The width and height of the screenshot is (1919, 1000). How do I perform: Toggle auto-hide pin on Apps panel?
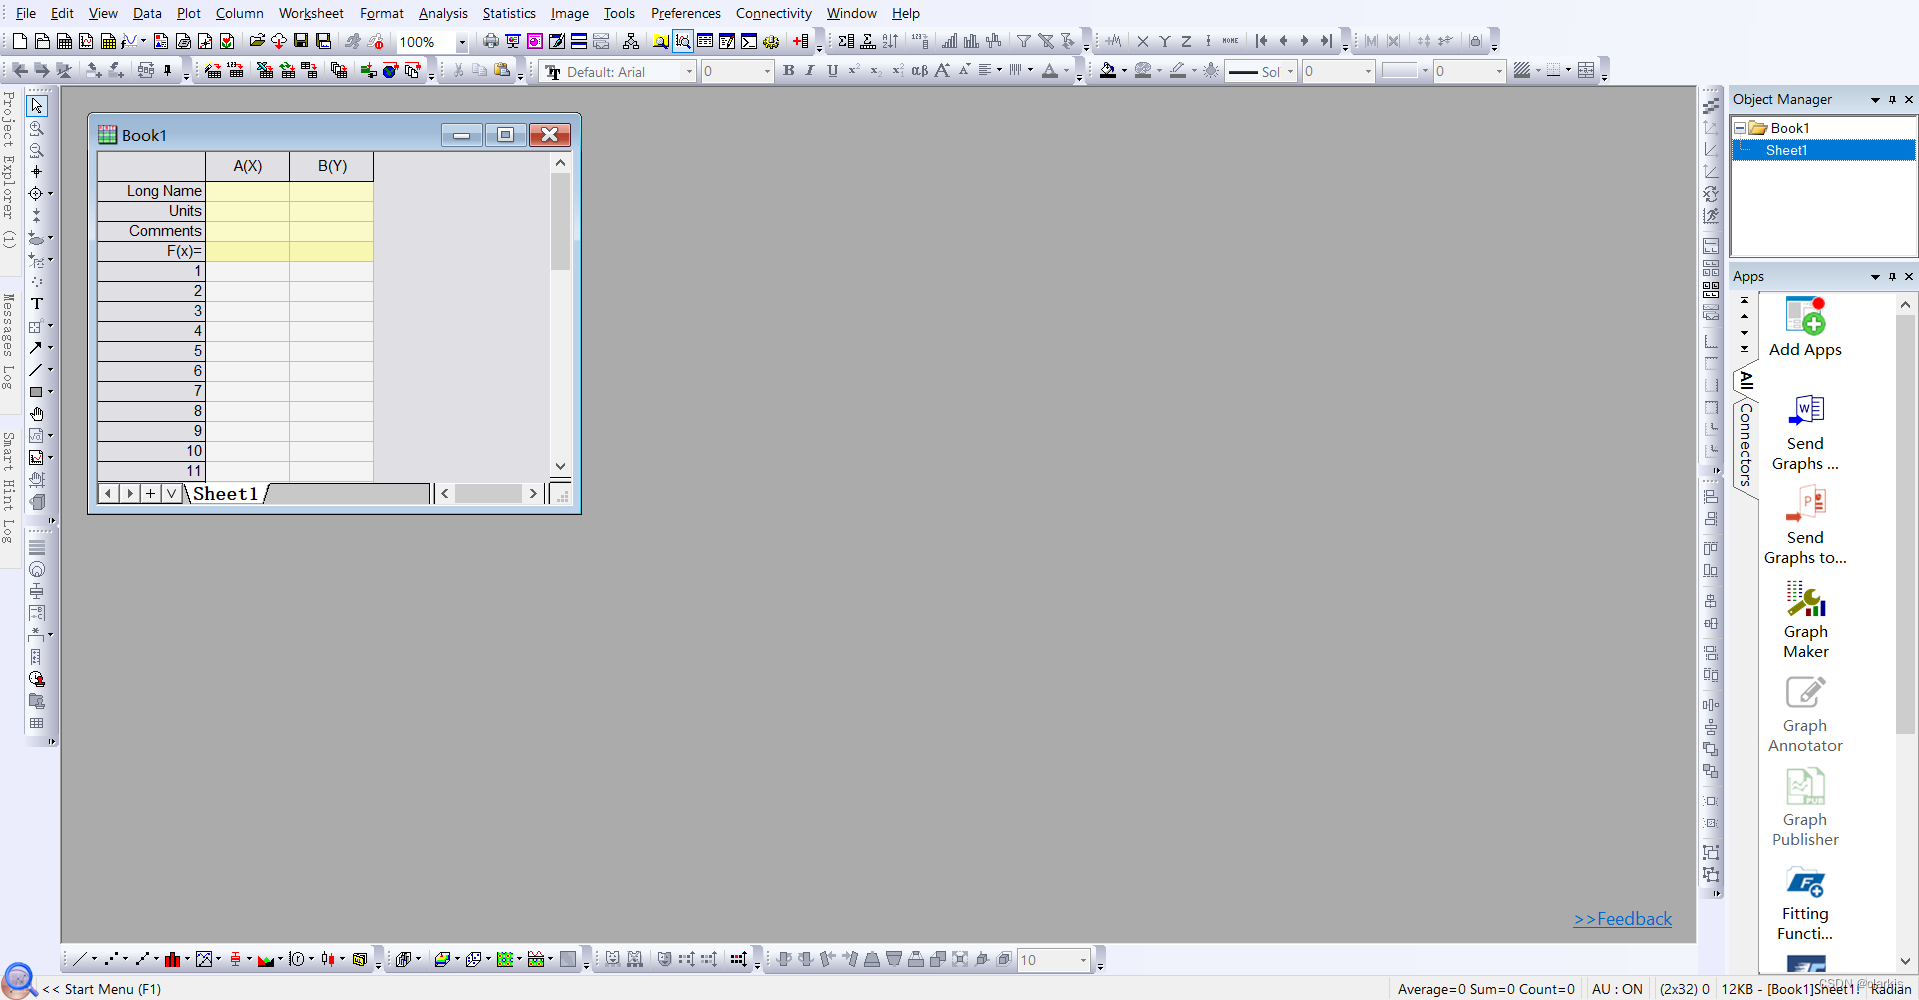point(1892,277)
